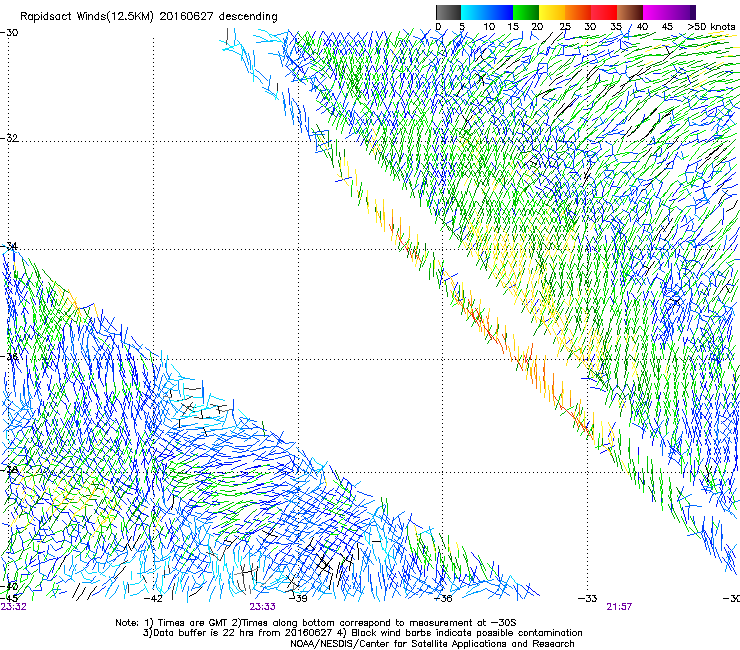This screenshot has height=650, width=740.
Task: Click the purple '21:57' swath time label
Action: [x=619, y=607]
